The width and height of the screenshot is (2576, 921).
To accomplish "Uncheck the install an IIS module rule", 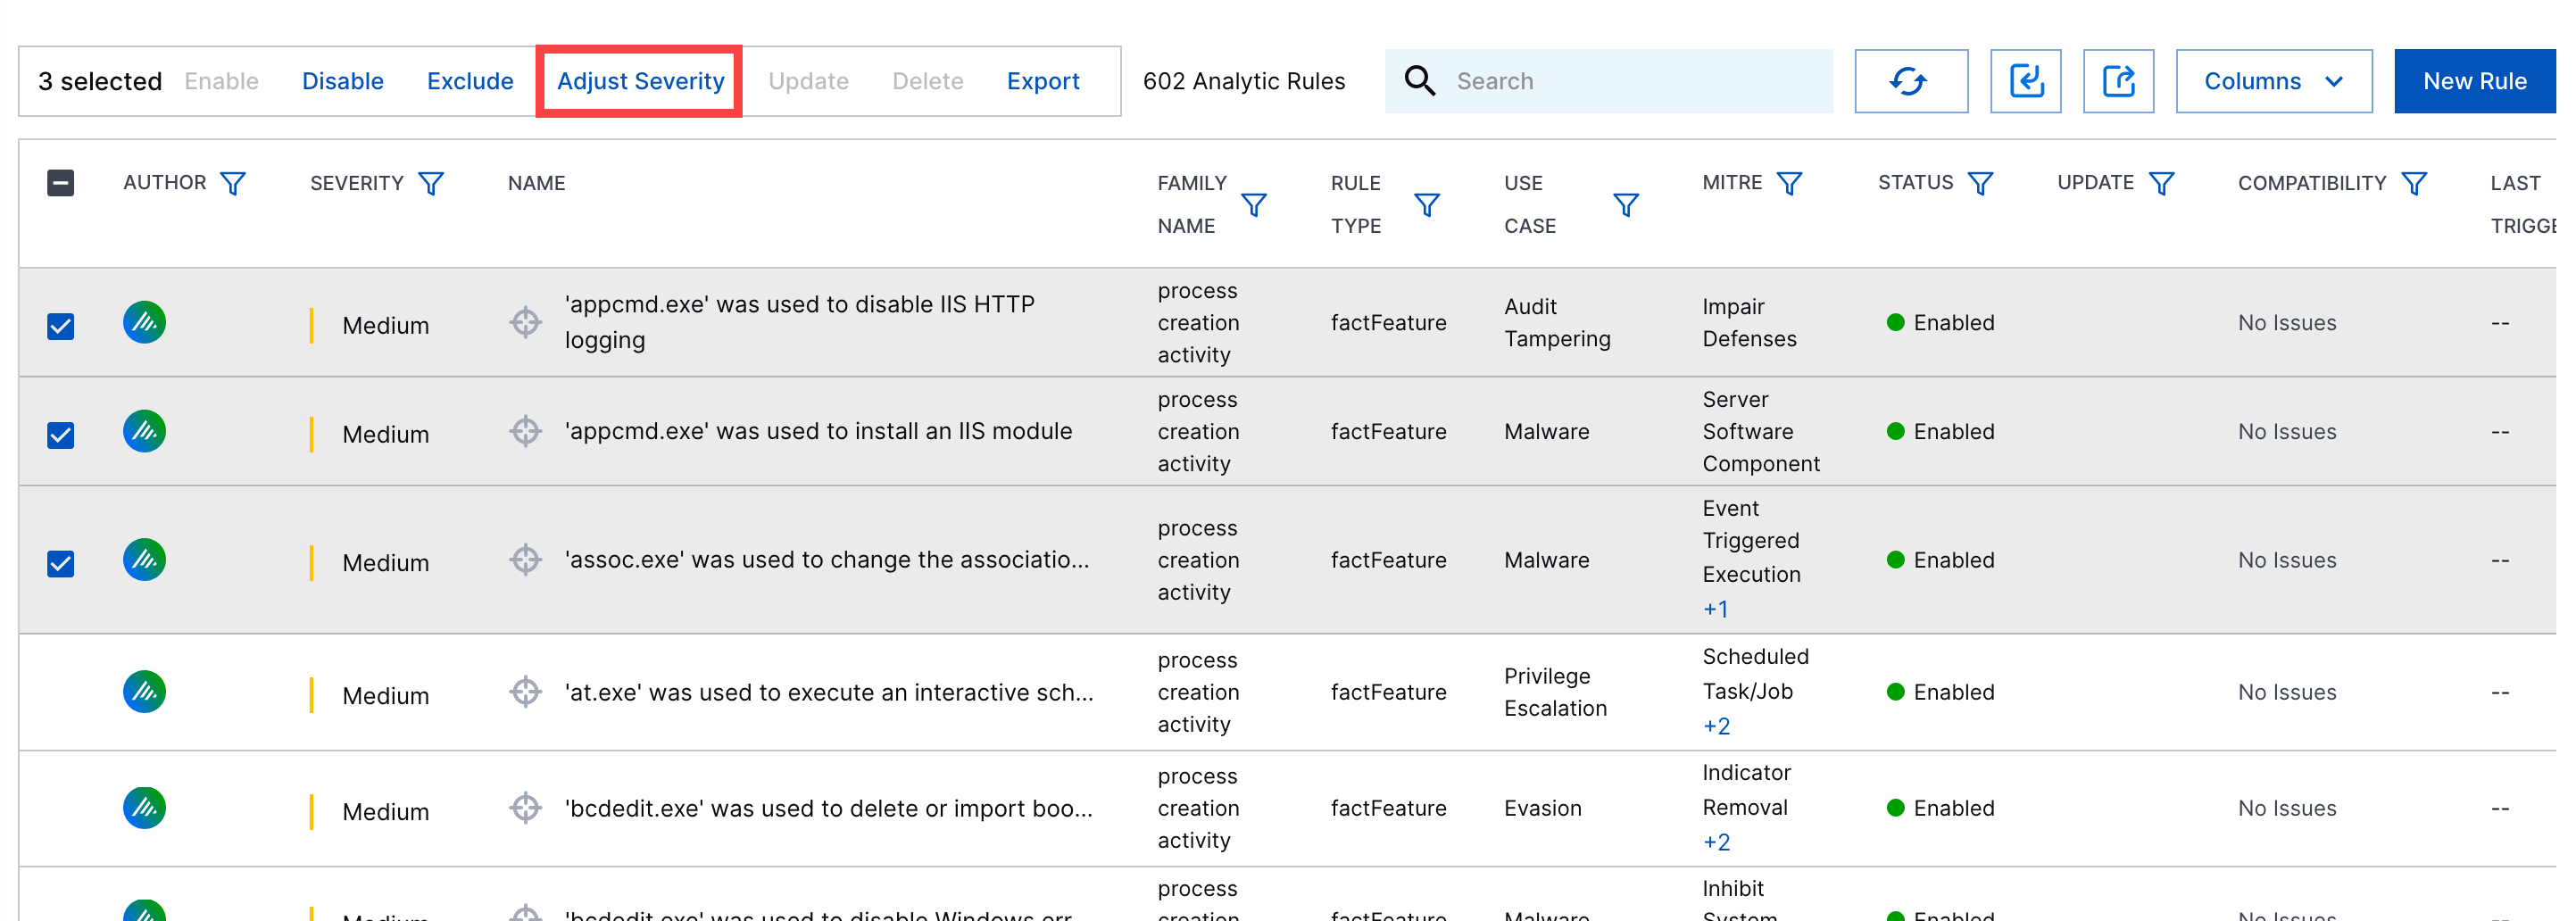I will (x=60, y=435).
